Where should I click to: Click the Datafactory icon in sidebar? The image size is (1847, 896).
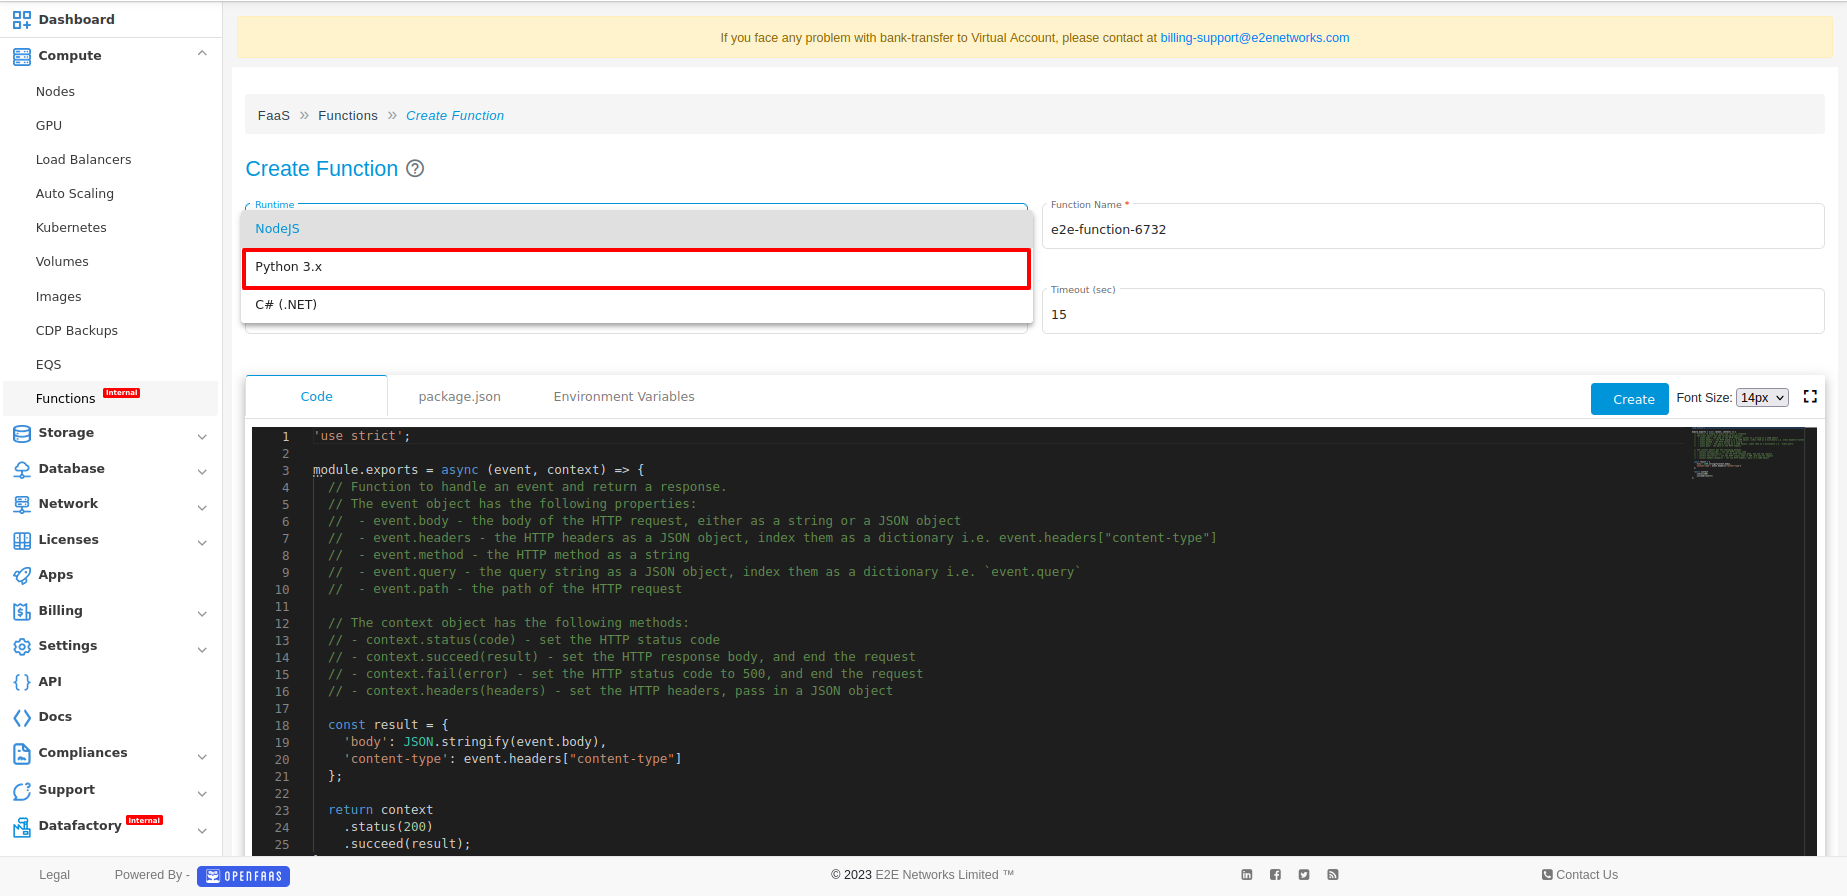(x=22, y=826)
